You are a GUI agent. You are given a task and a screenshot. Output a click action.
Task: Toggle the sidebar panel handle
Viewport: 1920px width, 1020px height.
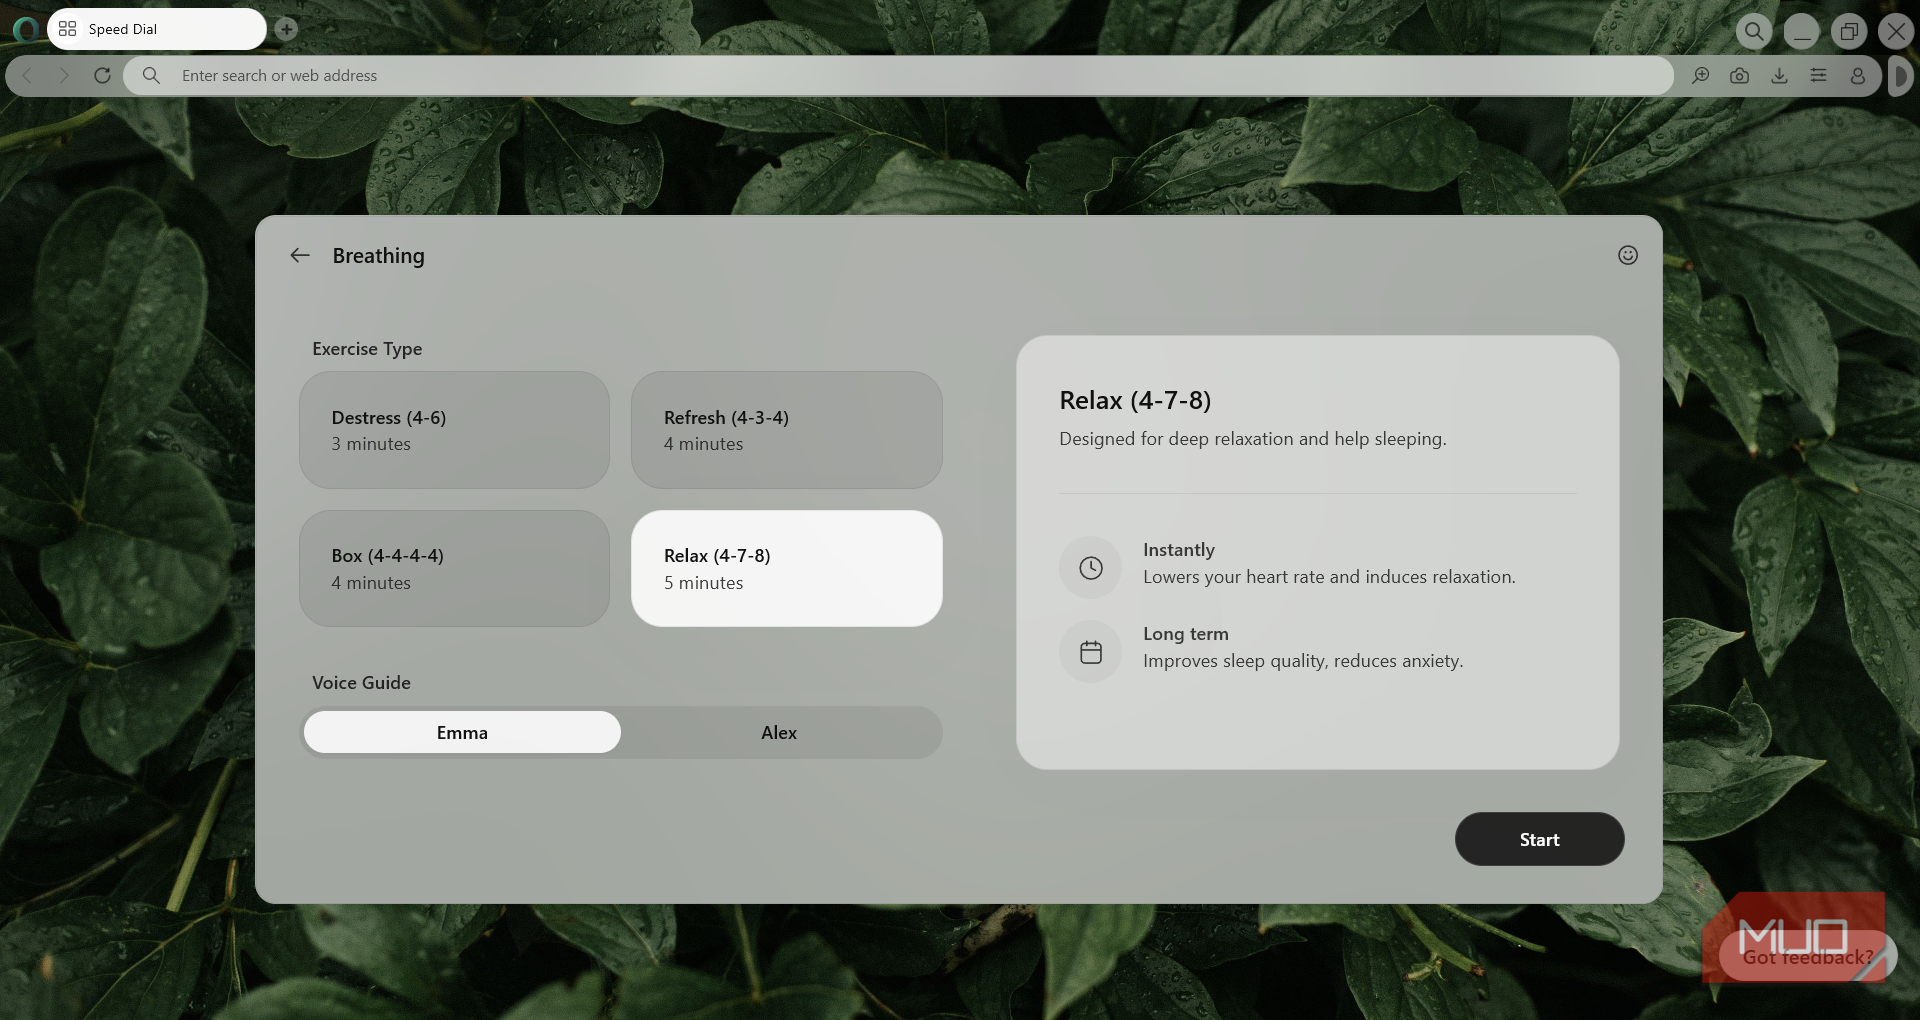pos(1900,76)
